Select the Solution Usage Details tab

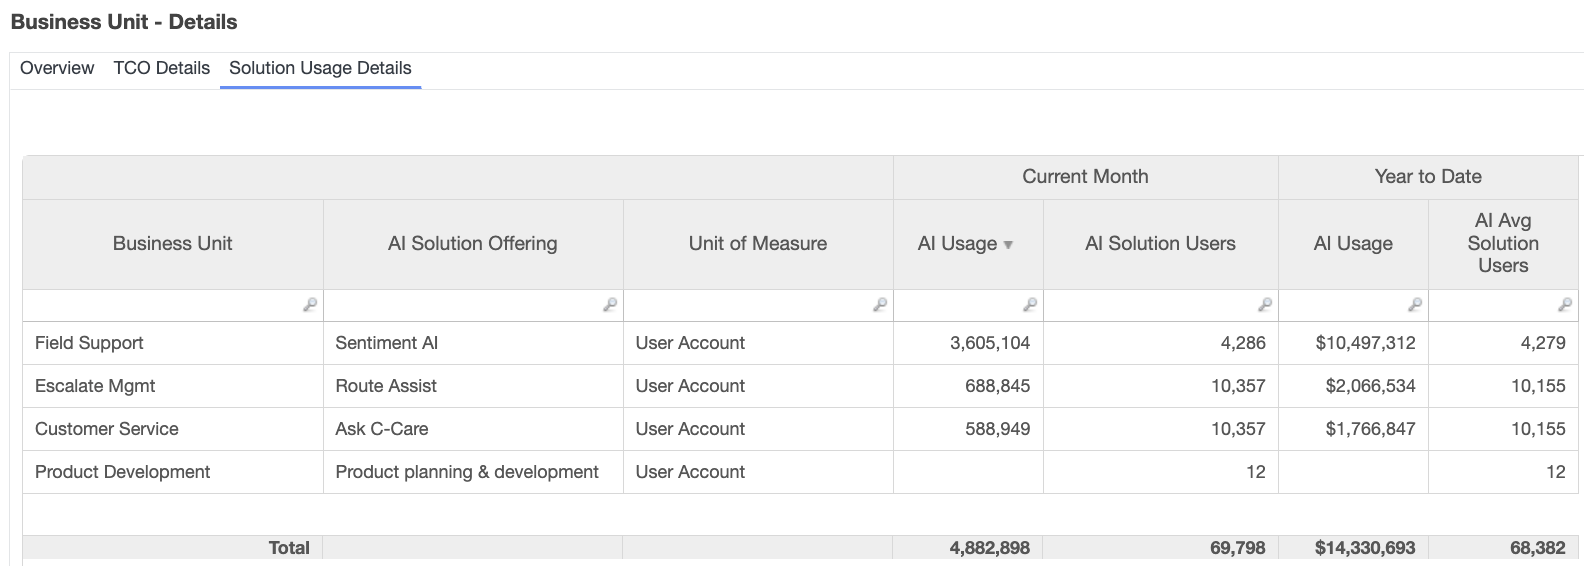click(320, 68)
